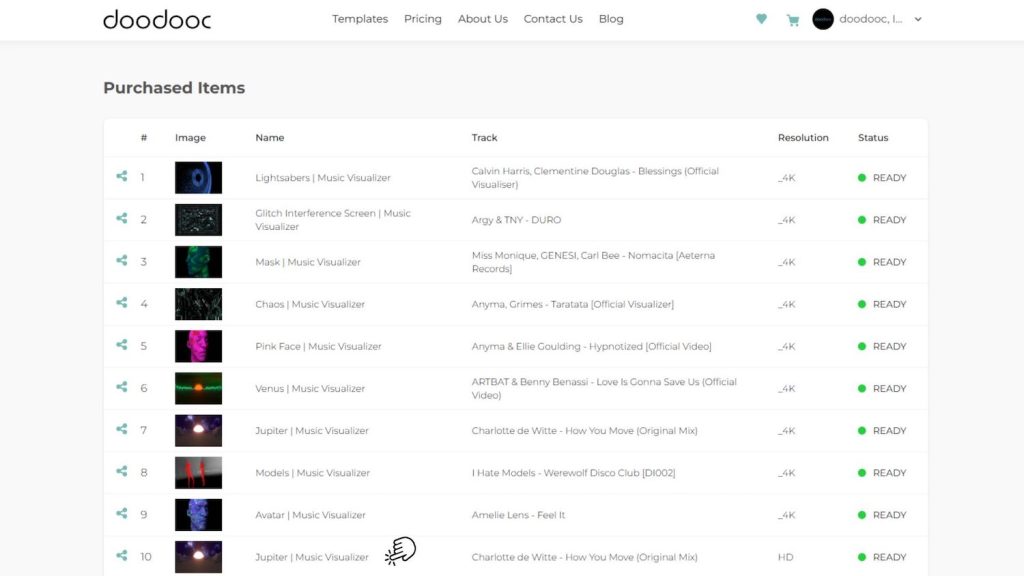Open the shopping cart icon
This screenshot has height=576, width=1024.
point(793,20)
